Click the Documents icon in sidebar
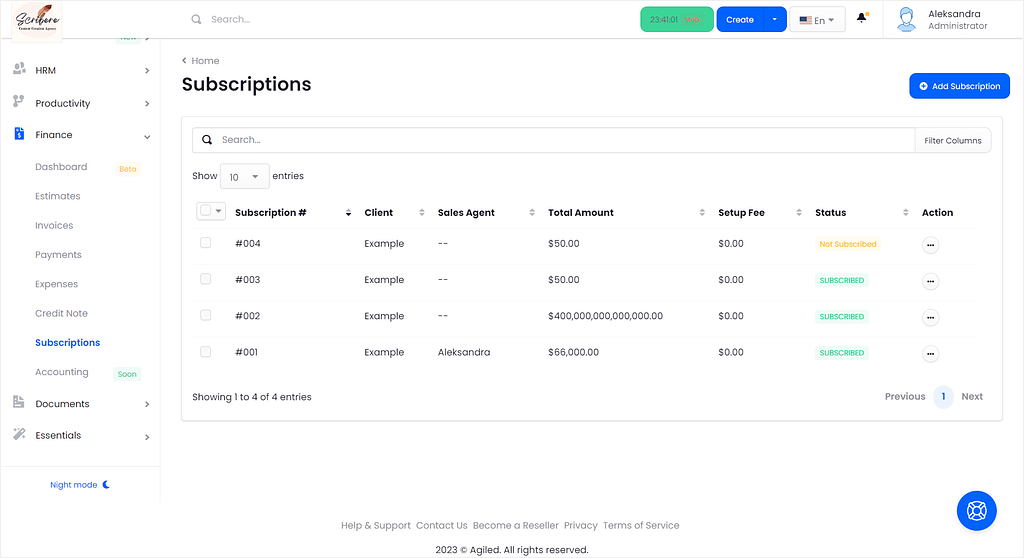This screenshot has width=1024, height=558. [19, 402]
